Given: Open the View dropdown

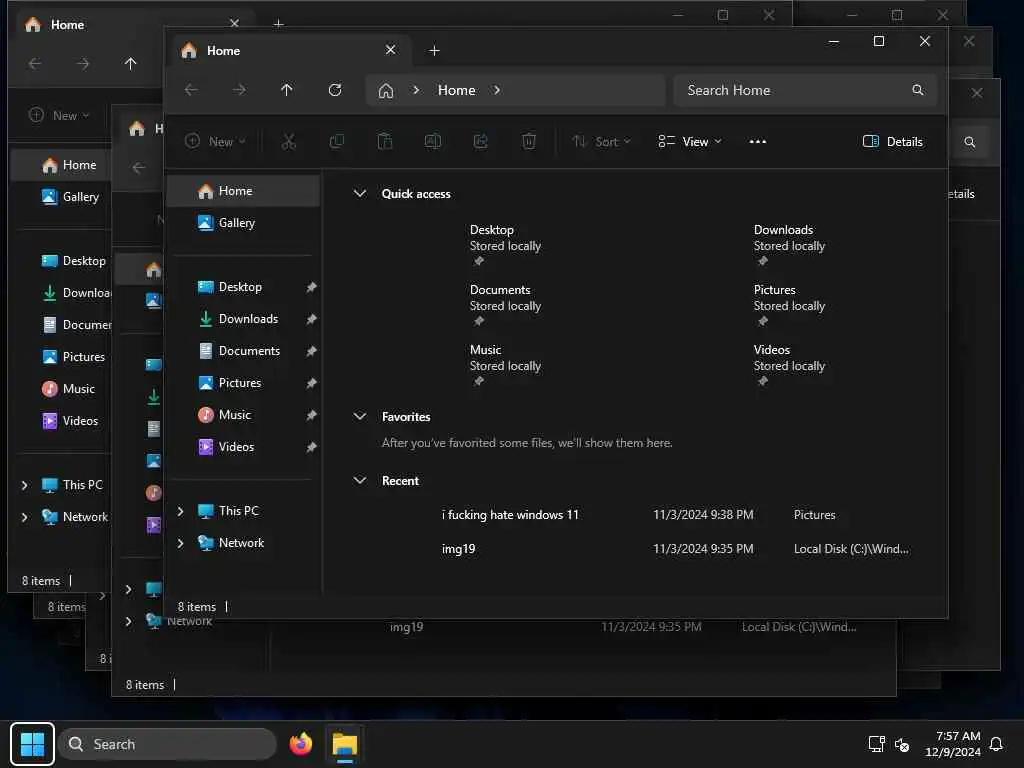Looking at the screenshot, I should 690,142.
